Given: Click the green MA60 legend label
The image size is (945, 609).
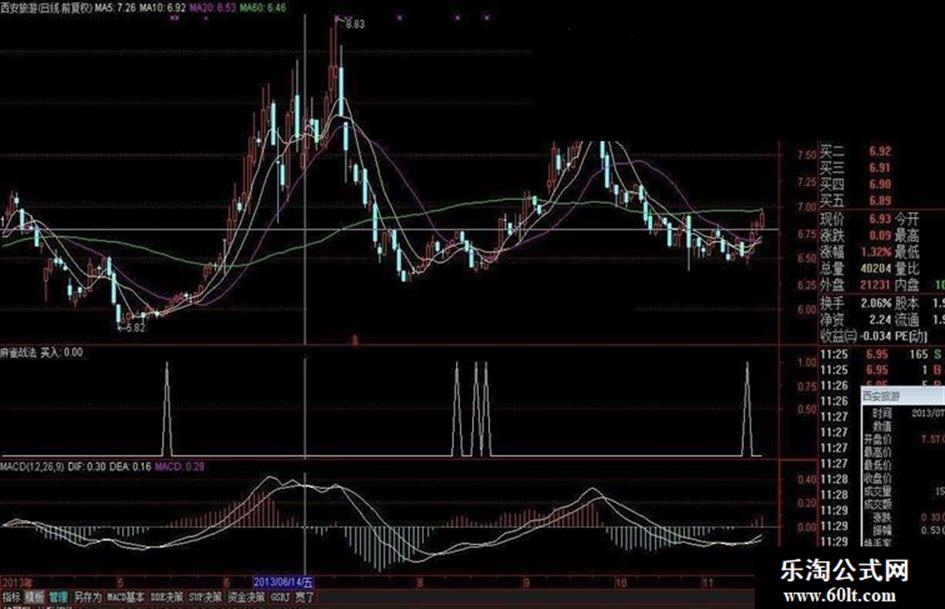Looking at the screenshot, I should 263,8.
